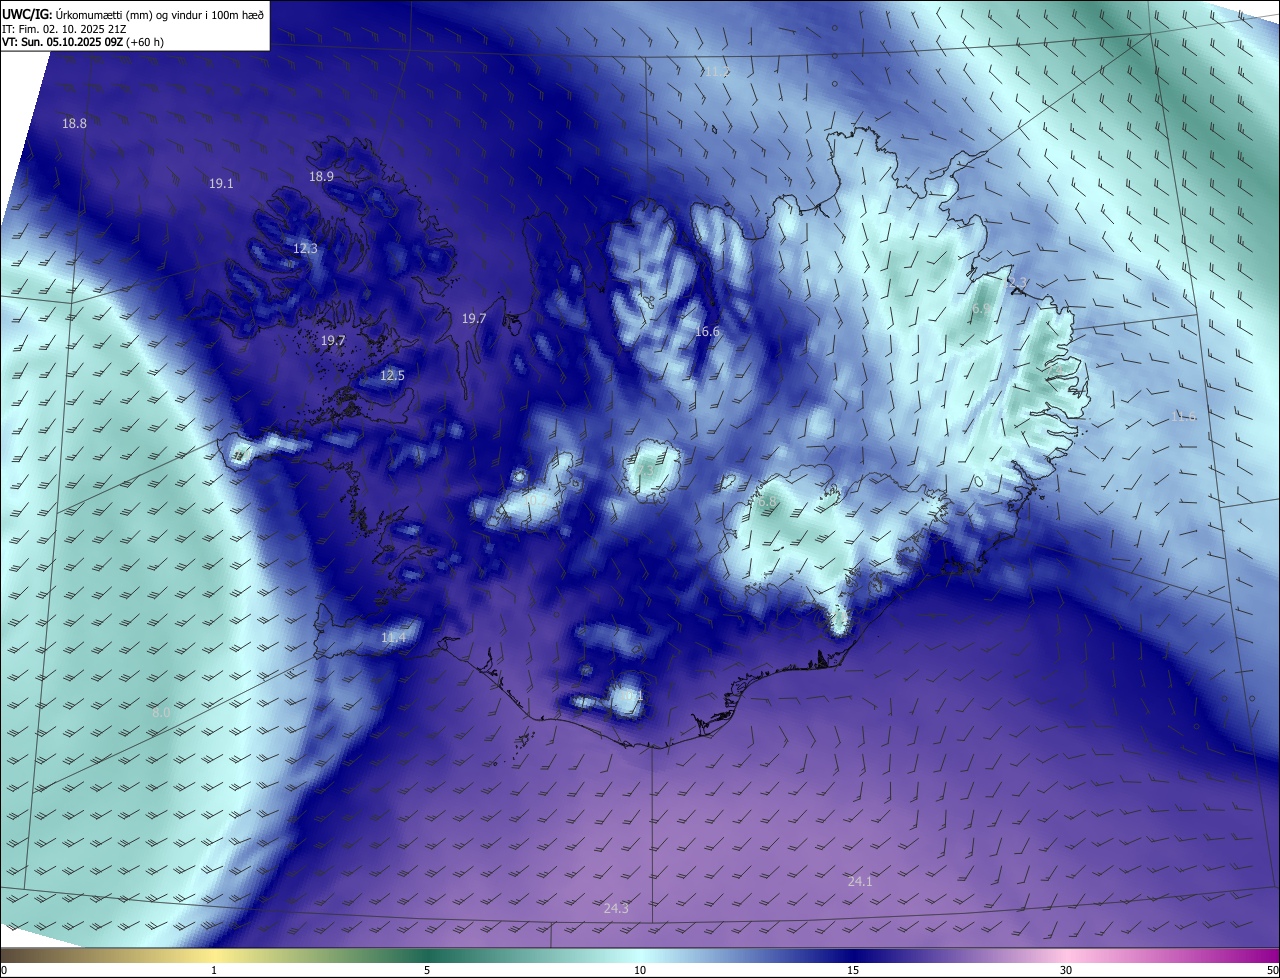
Task: Click the 1 tick on the color scale
Action: pyautogui.click(x=214, y=970)
